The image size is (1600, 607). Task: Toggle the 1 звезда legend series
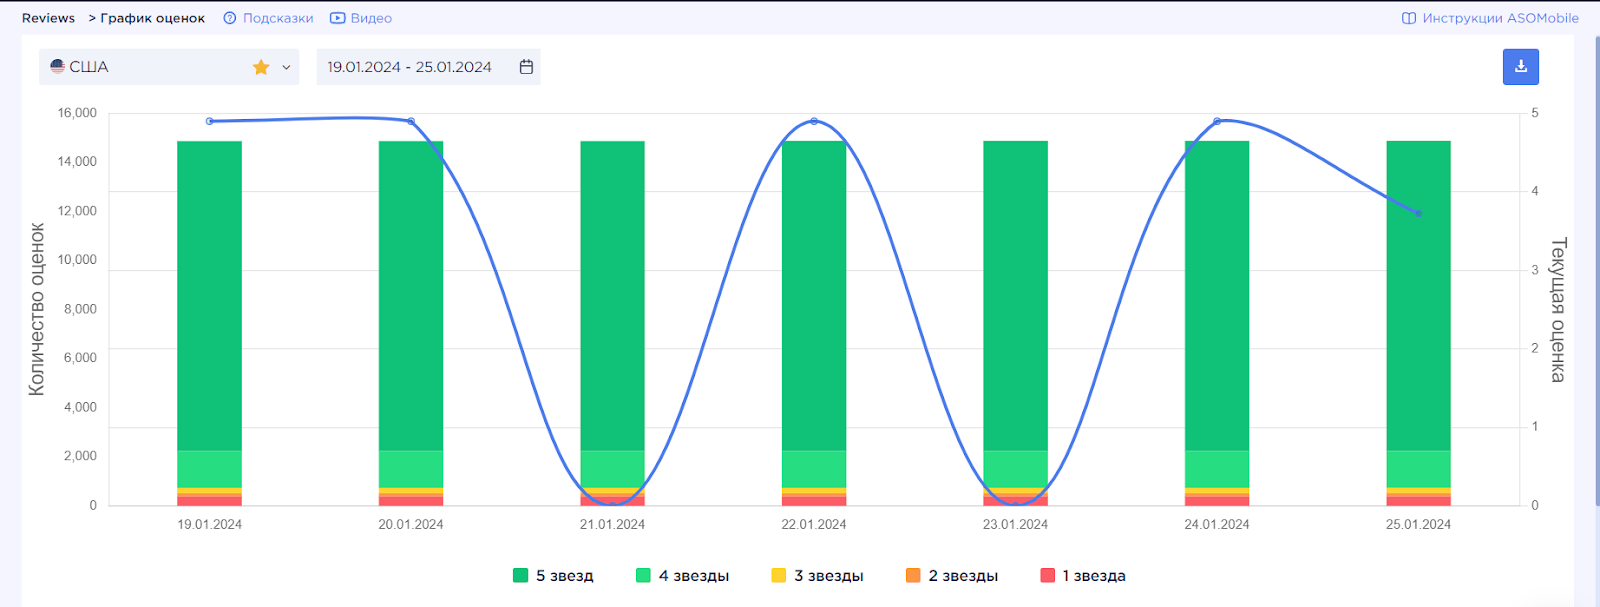click(1083, 576)
